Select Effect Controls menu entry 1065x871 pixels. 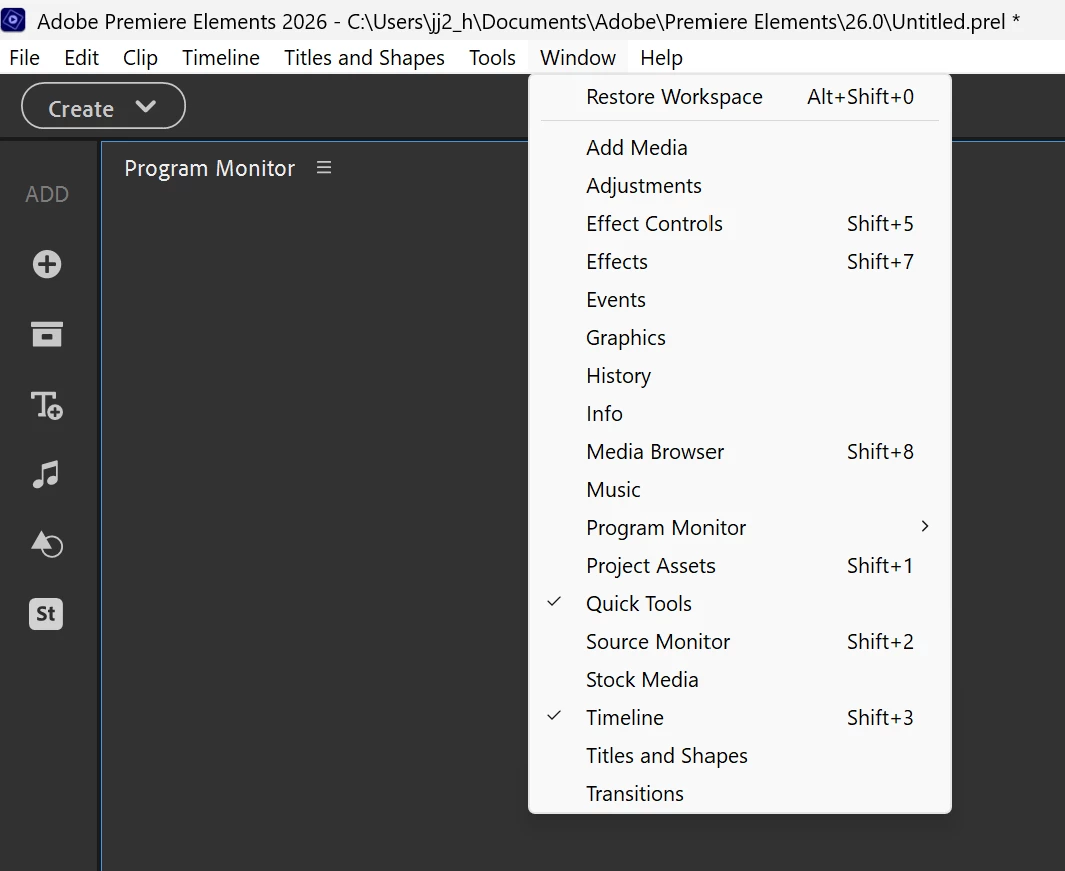point(740,224)
